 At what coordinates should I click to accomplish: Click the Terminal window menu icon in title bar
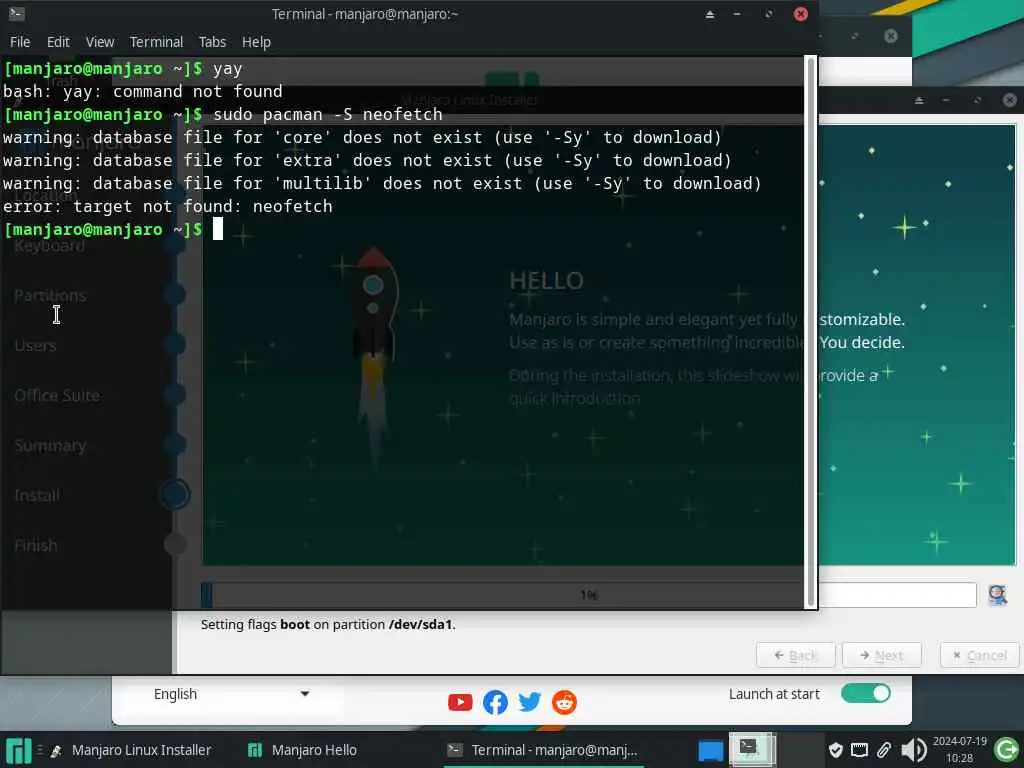[x=17, y=13]
